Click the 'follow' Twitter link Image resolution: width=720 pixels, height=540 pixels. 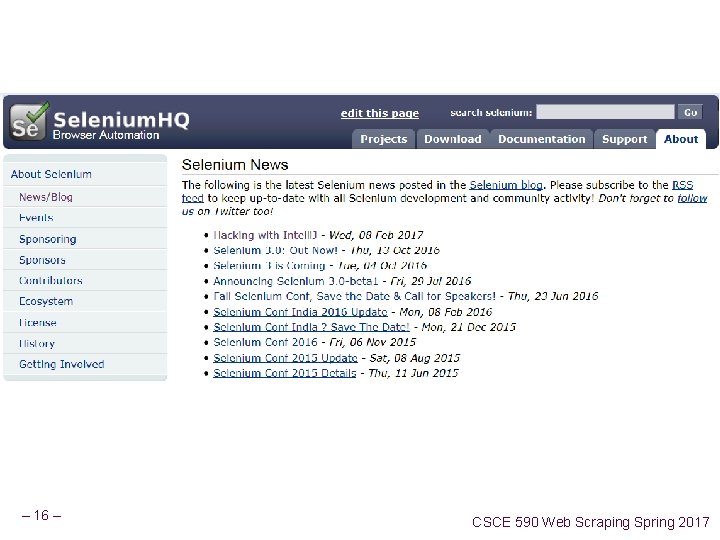point(692,198)
